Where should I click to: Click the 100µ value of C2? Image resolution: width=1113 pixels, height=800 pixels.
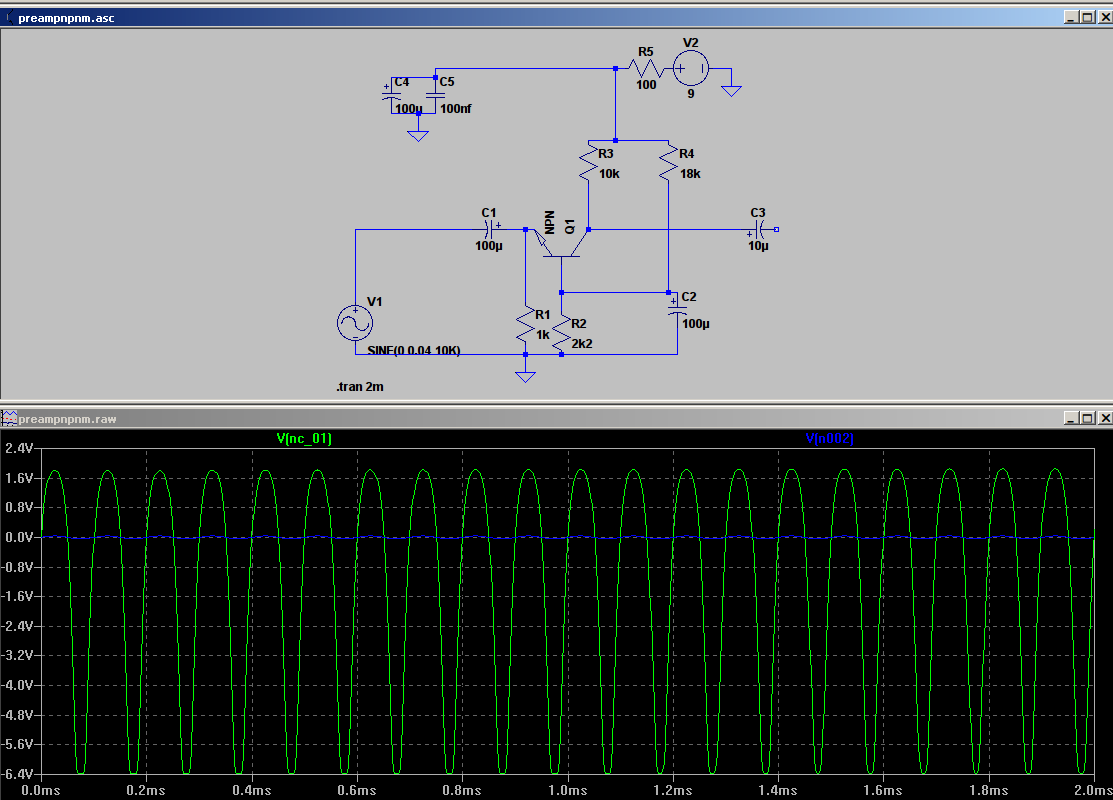point(696,324)
